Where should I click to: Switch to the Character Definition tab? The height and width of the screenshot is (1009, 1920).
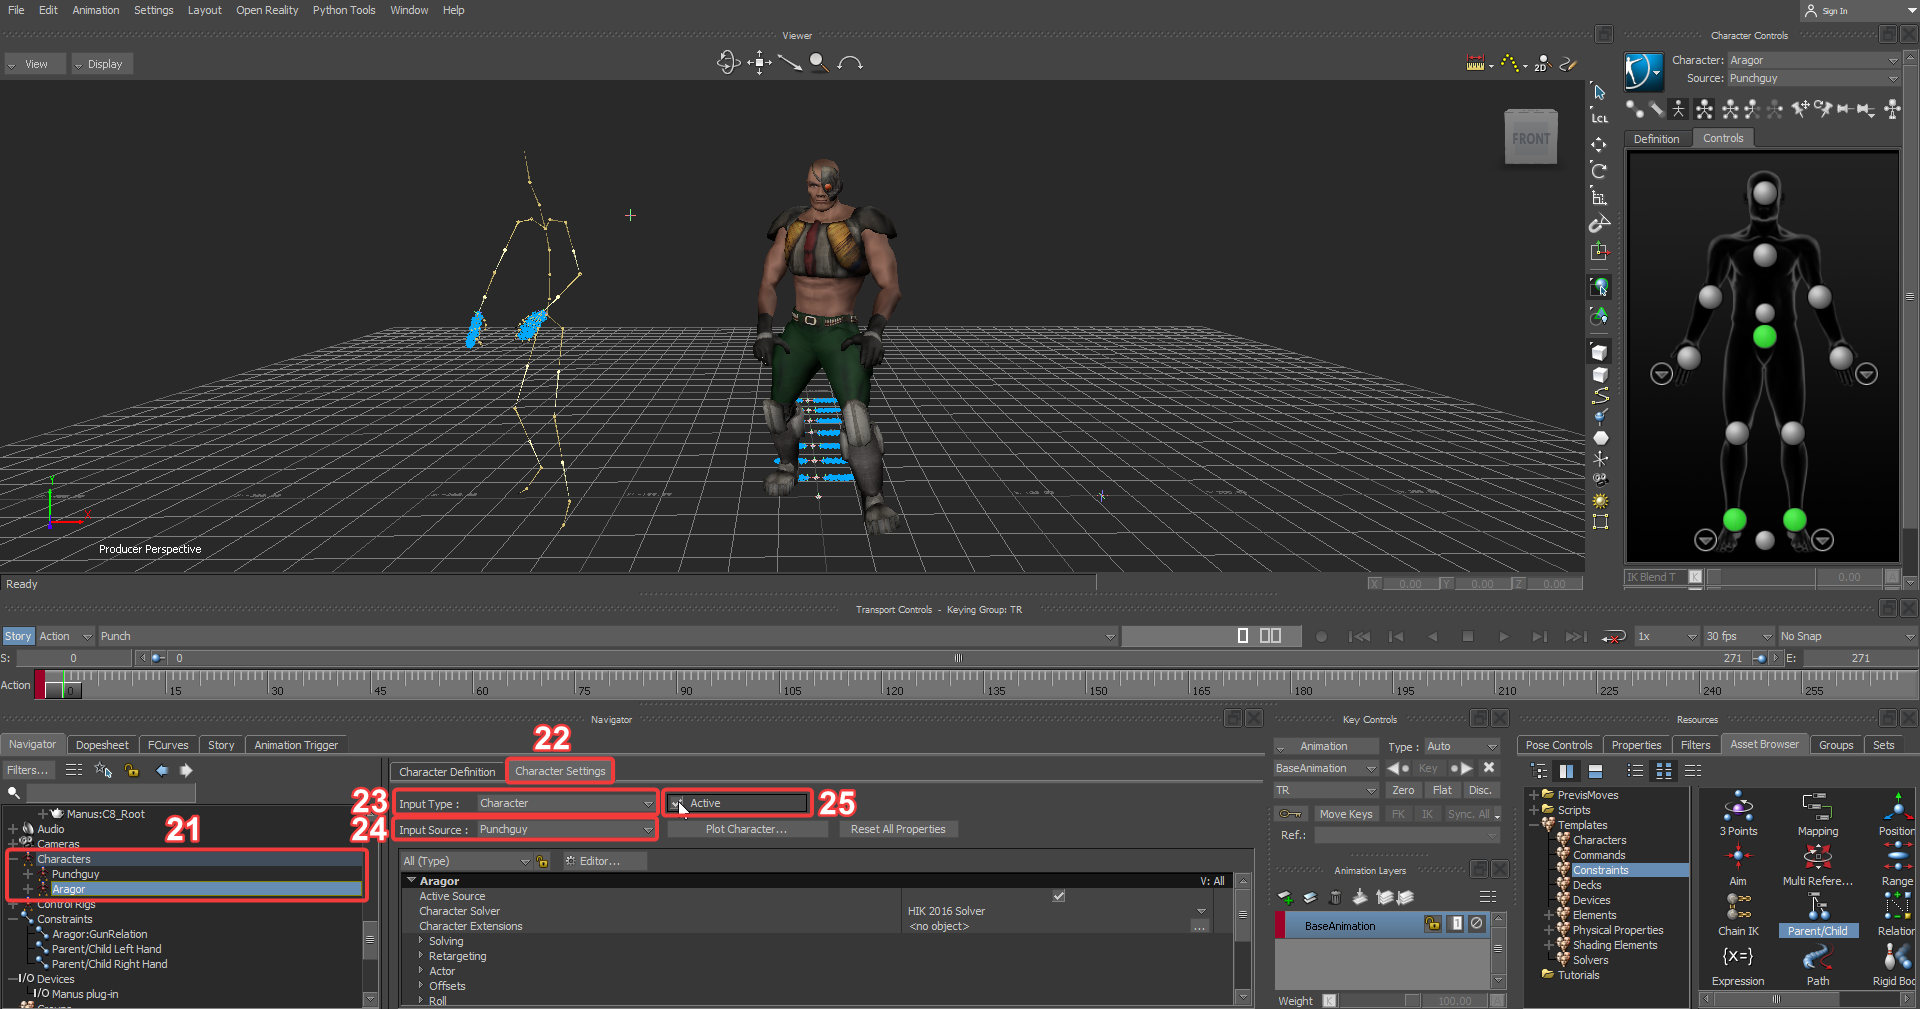(447, 771)
